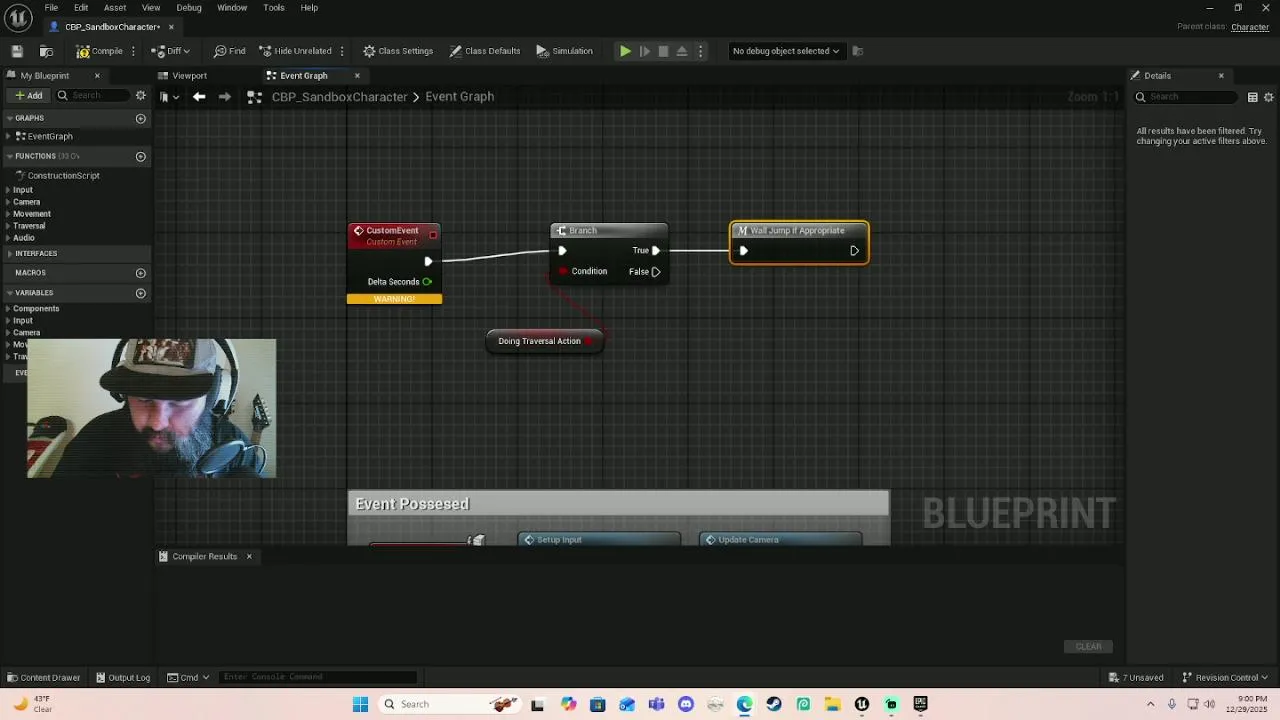Screen dimensions: 1280x720
Task: Click the Branch False output pin
Action: (x=655, y=272)
